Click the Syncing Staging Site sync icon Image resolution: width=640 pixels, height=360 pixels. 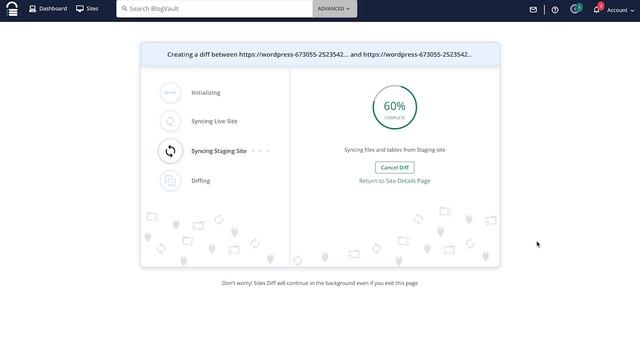(170, 151)
